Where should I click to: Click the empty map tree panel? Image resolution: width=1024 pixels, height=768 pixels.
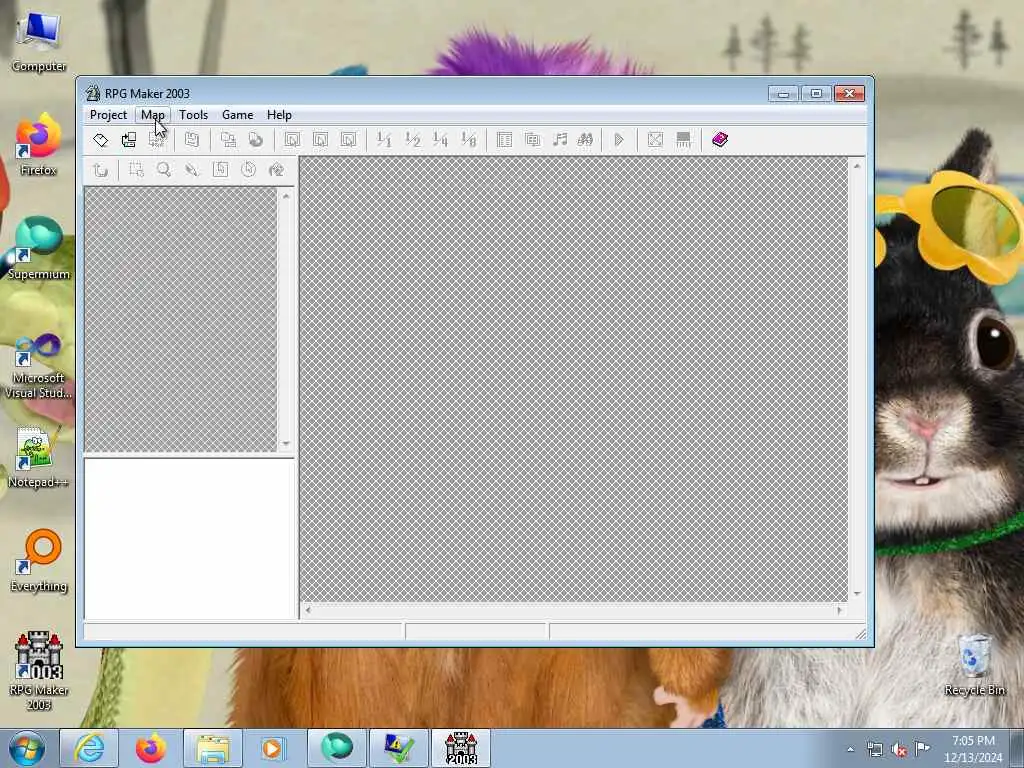tap(189, 538)
